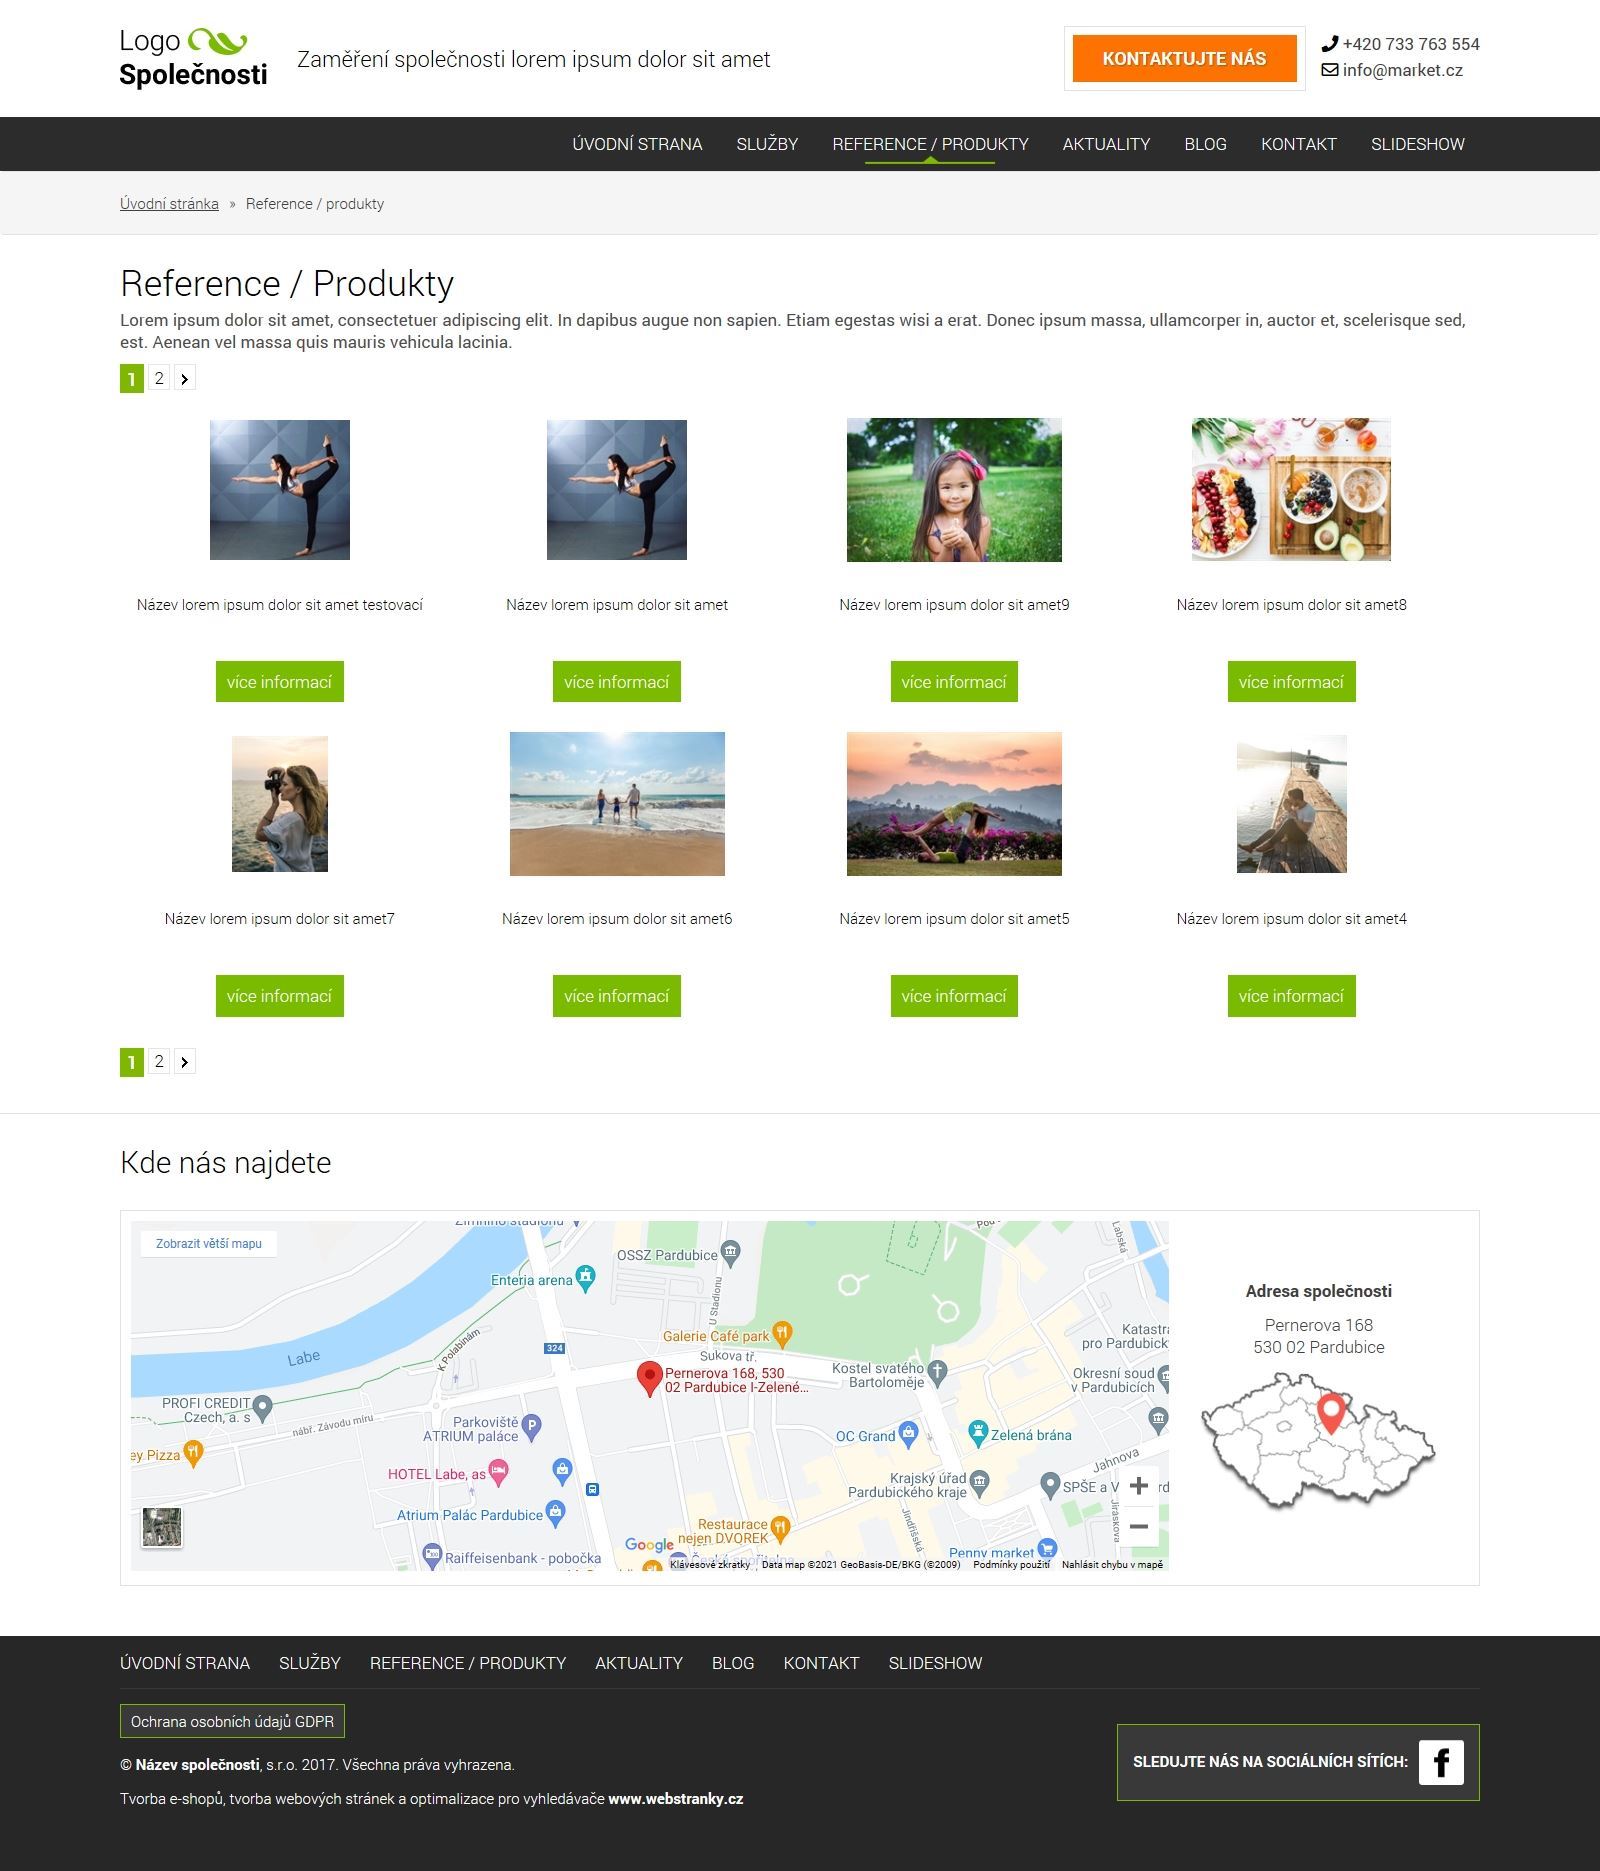Viewport: 1600px width, 1871px height.
Task: Click the green leaf company logo
Action: pyautogui.click(x=217, y=42)
